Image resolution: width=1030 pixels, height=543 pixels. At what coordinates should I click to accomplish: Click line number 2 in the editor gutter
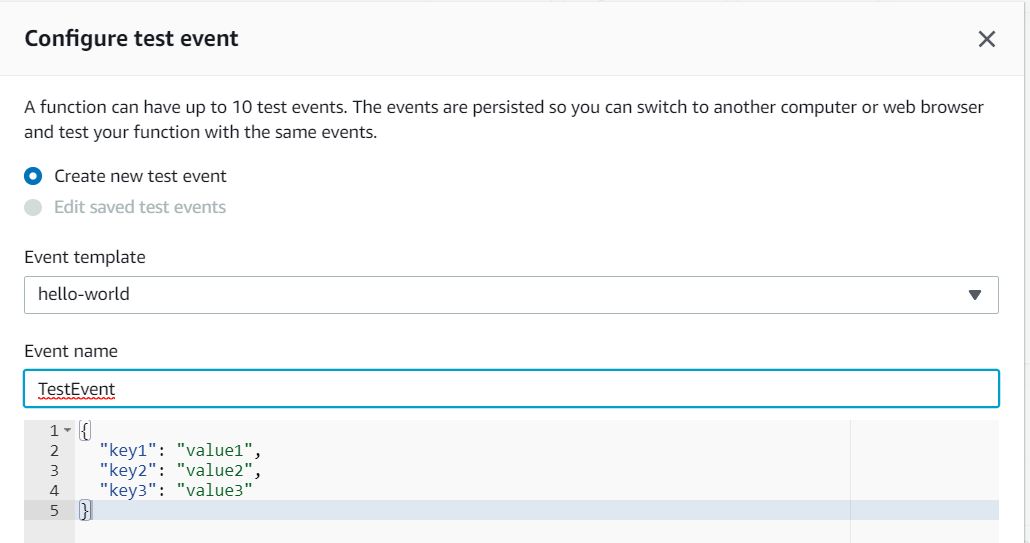pos(54,451)
